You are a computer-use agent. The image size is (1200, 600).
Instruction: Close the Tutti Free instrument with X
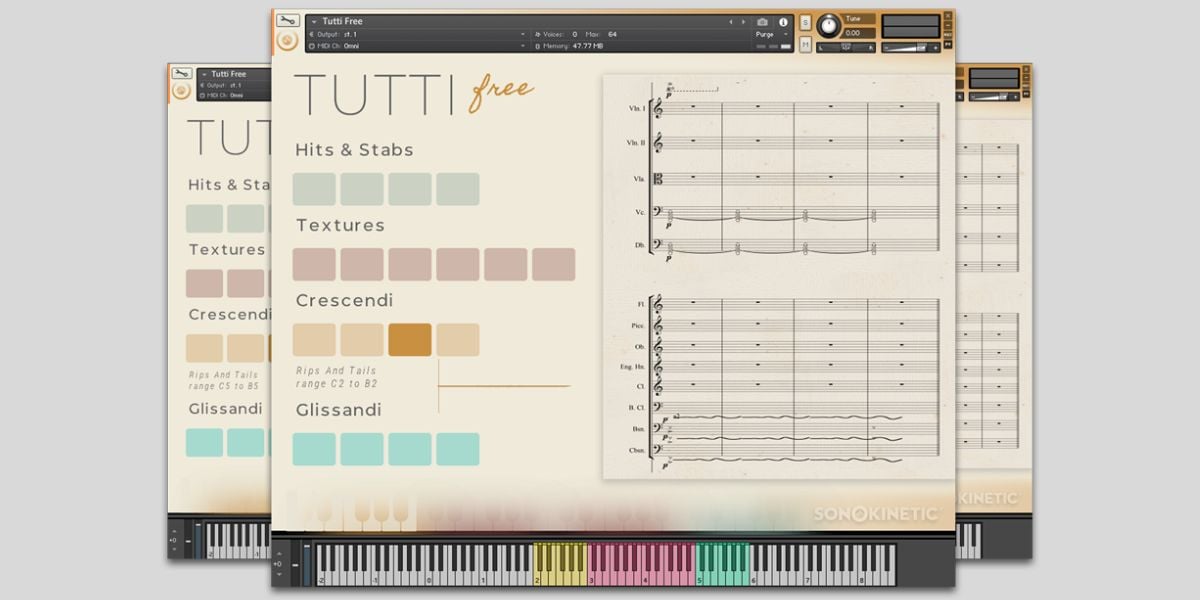(947, 15)
